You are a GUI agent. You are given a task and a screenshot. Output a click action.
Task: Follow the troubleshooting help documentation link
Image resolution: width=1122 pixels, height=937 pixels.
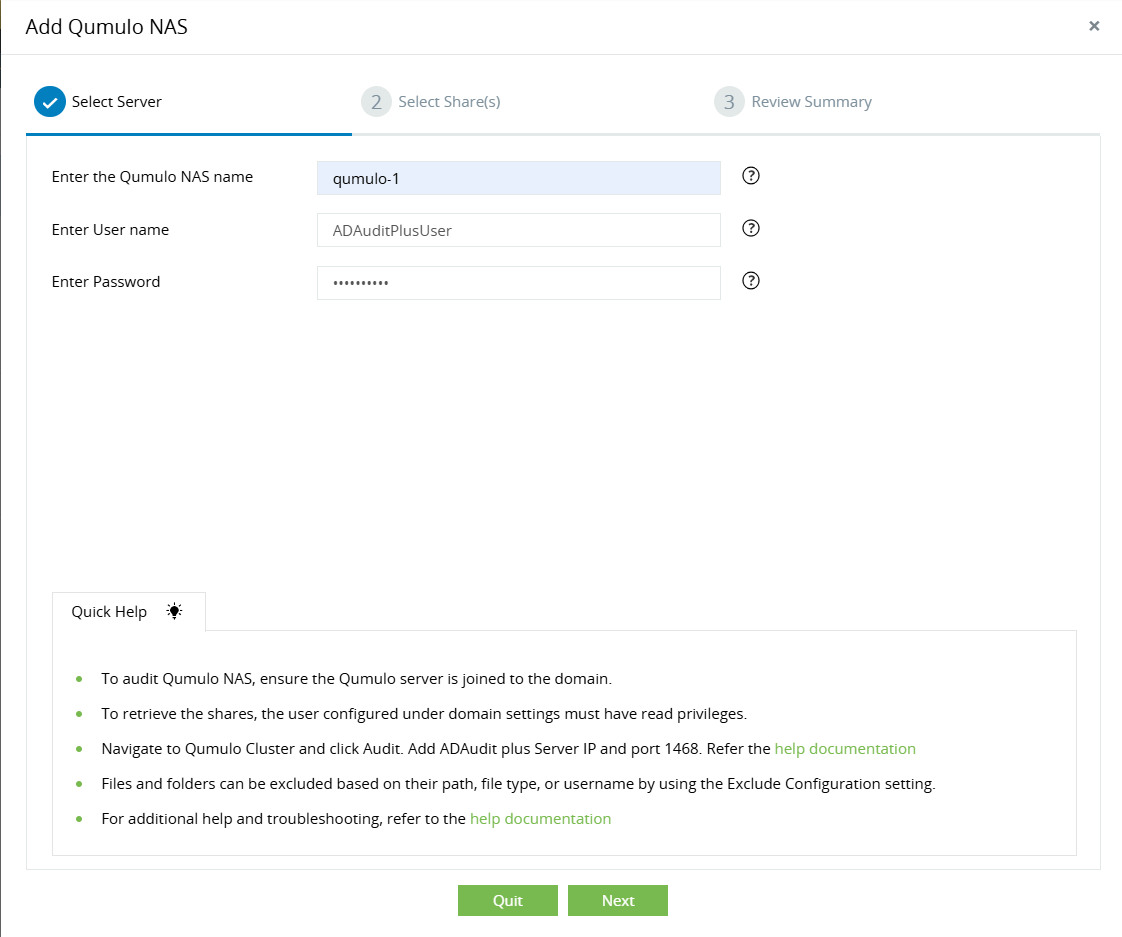(x=540, y=818)
